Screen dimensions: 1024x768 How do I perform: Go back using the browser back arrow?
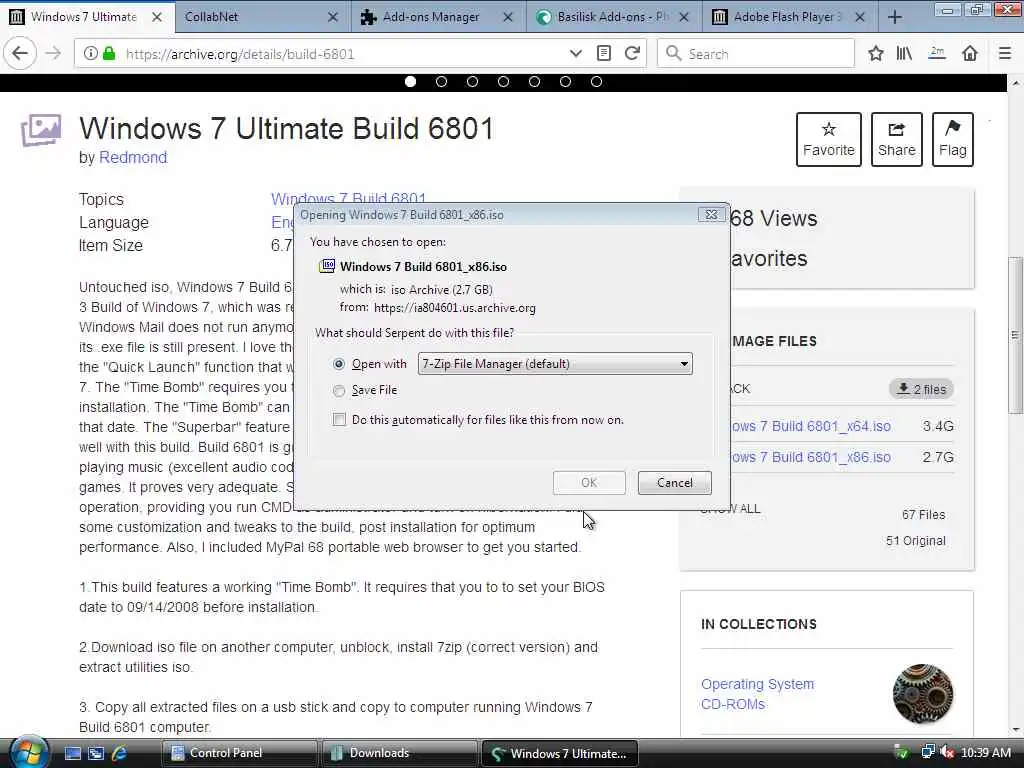(20, 54)
